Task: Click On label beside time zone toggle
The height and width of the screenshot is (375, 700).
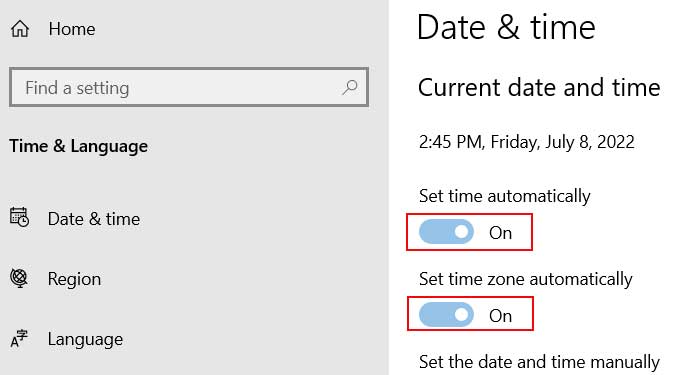Action: tap(500, 316)
